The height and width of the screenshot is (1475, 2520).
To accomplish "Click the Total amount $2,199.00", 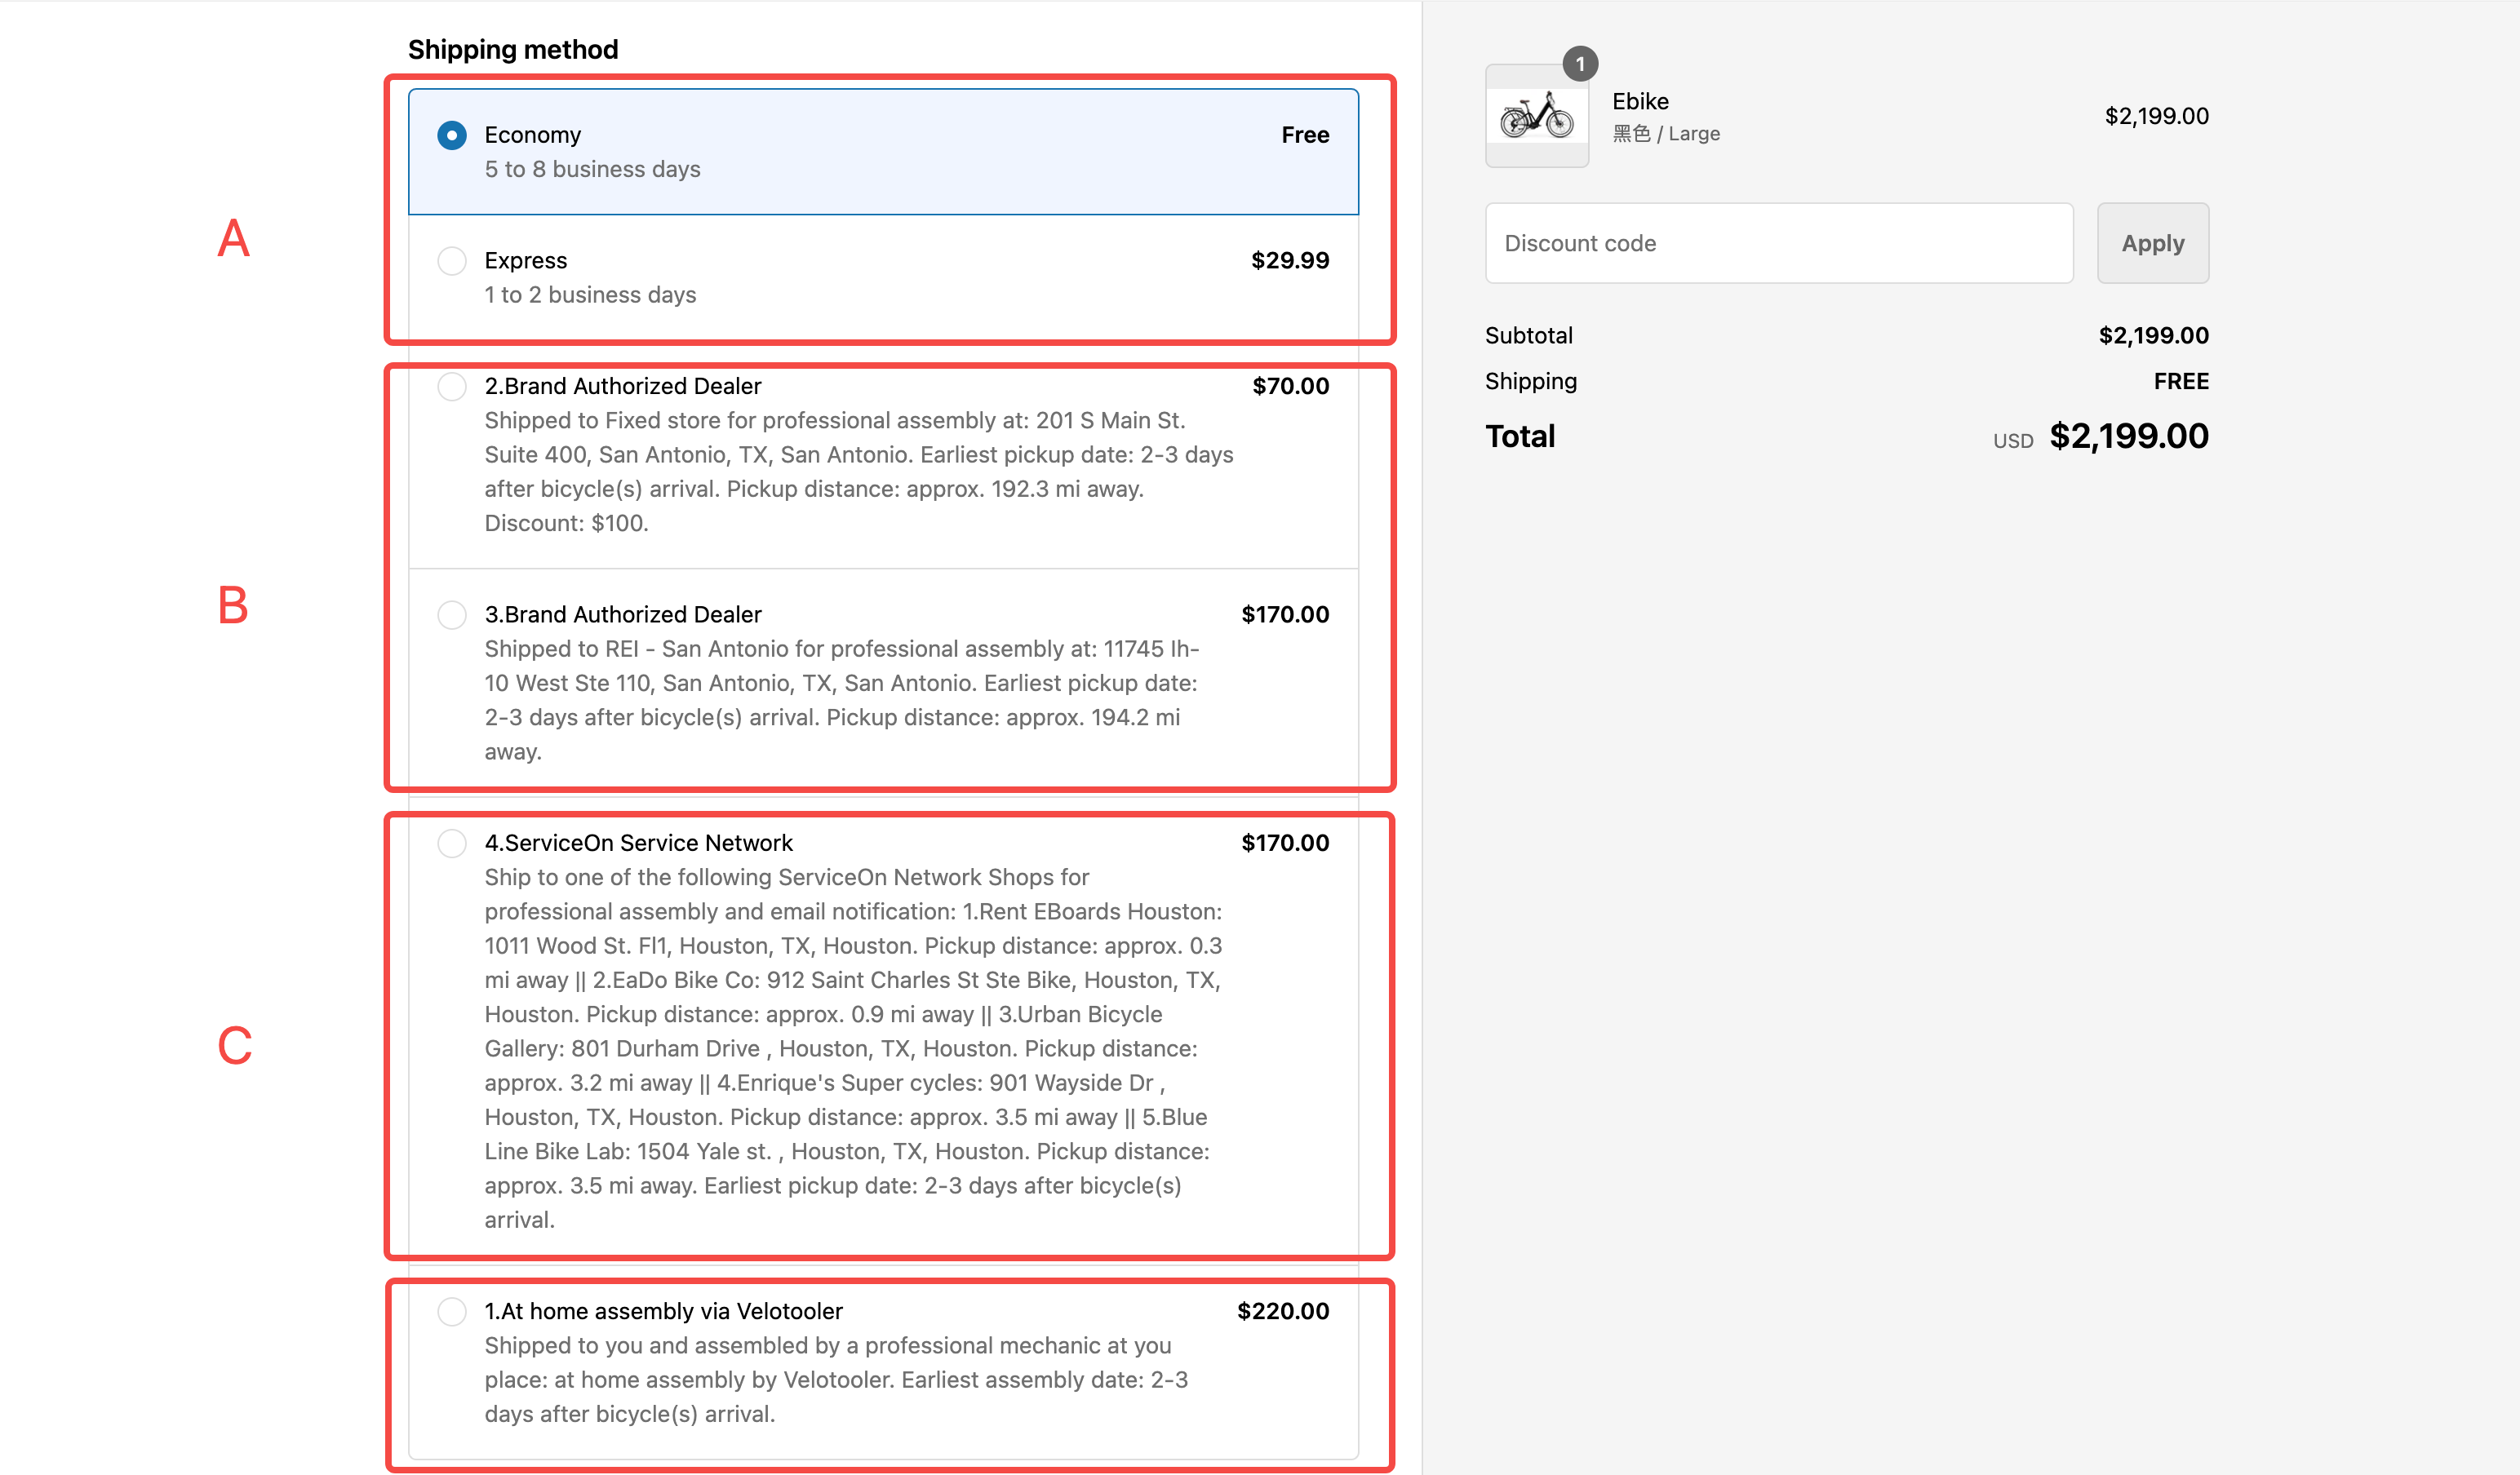I will (2128, 436).
